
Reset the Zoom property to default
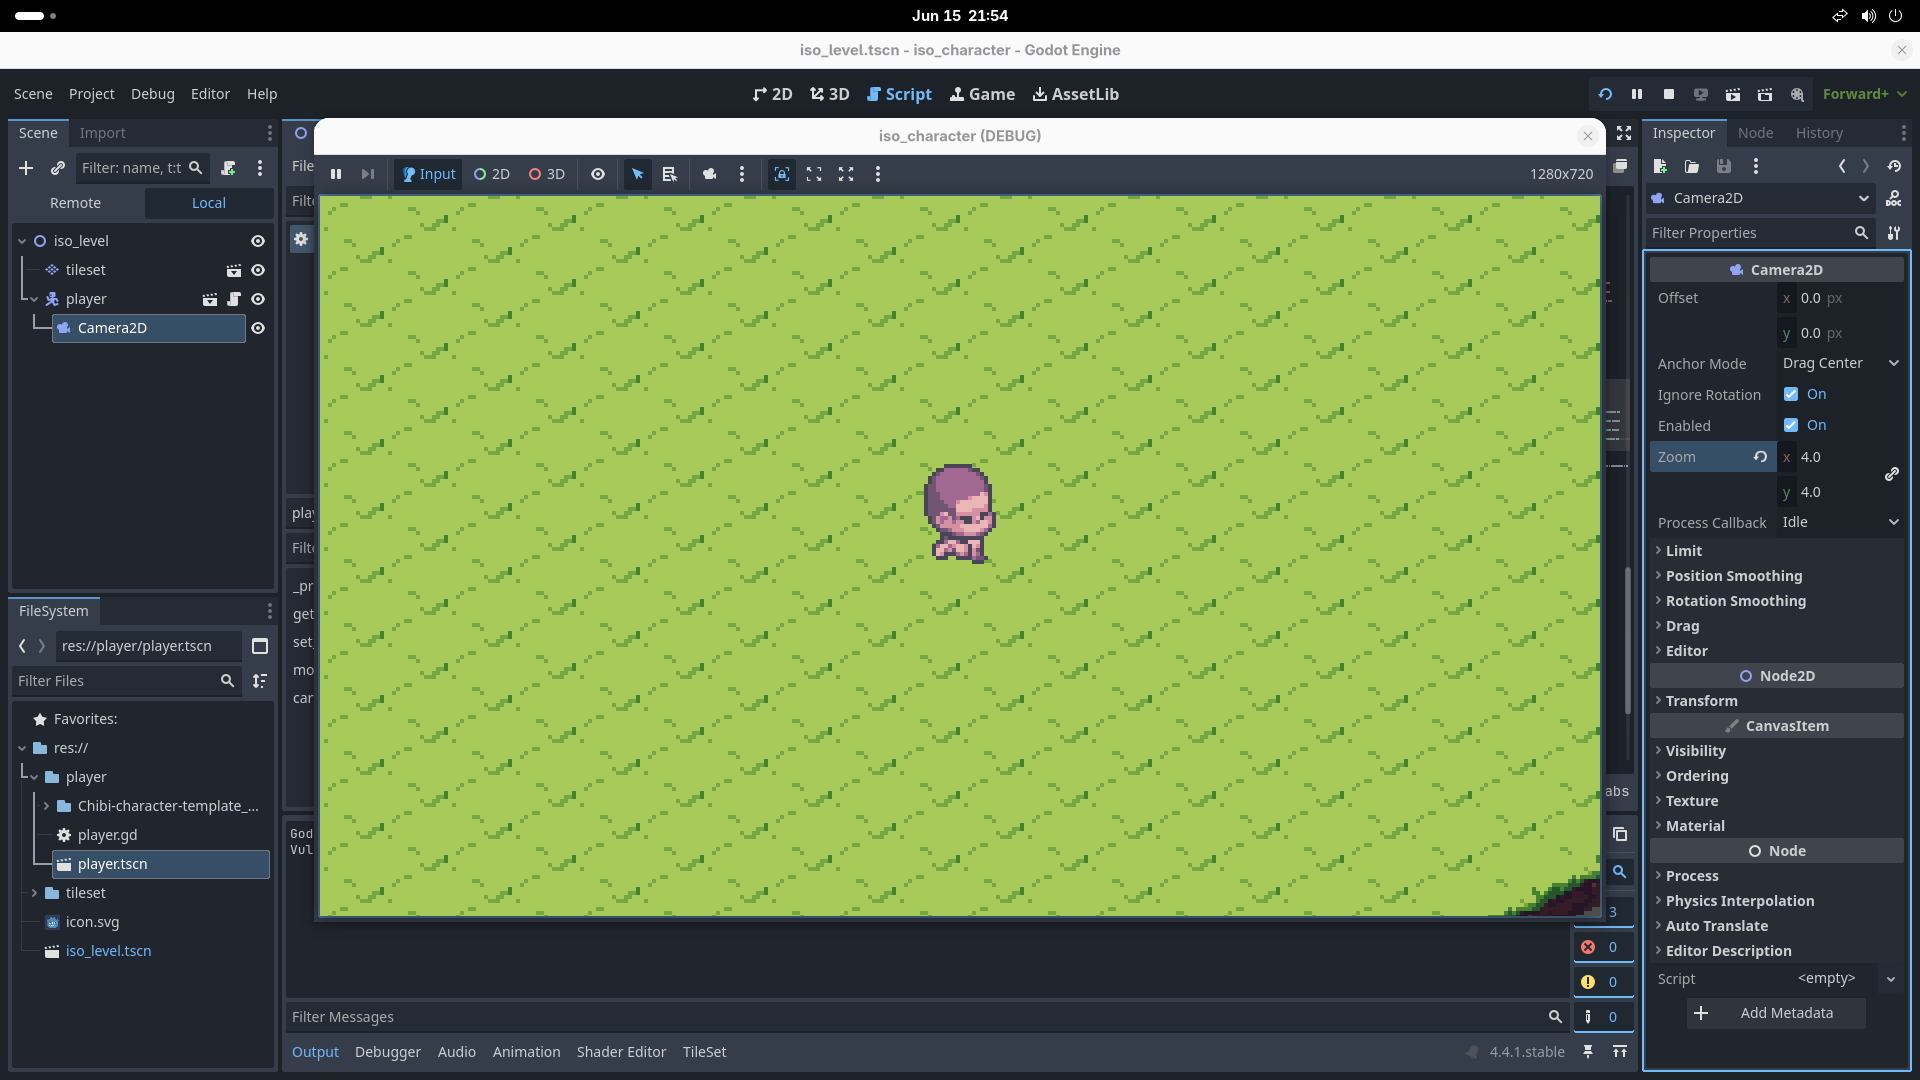pos(1761,457)
